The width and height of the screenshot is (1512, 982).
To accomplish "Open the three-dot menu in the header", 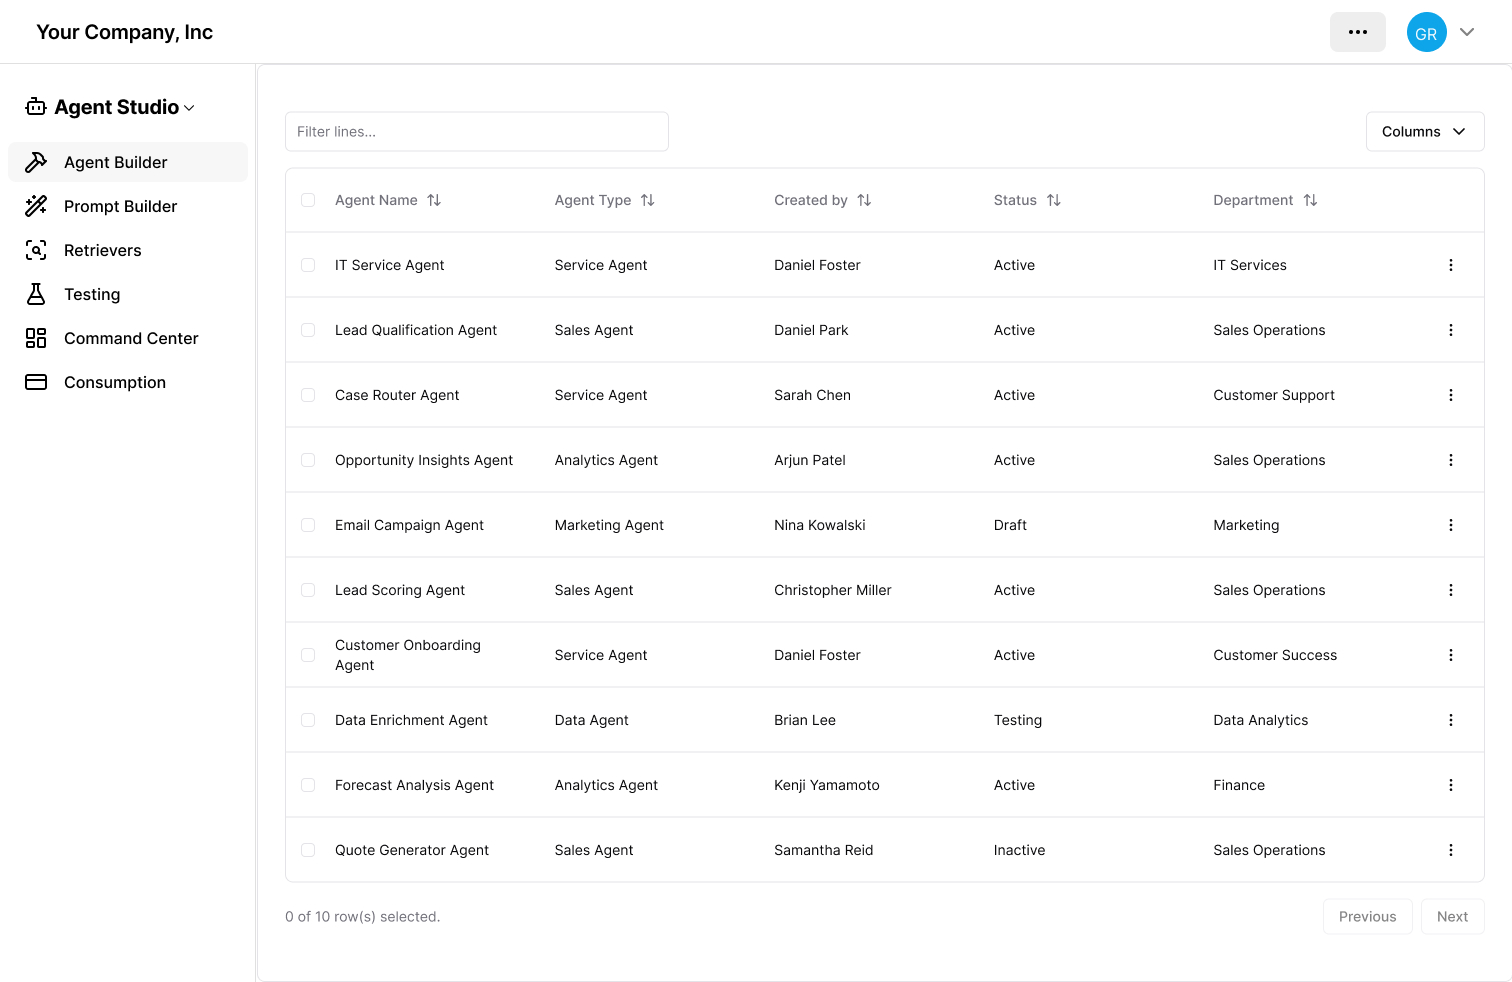I will pos(1357,31).
